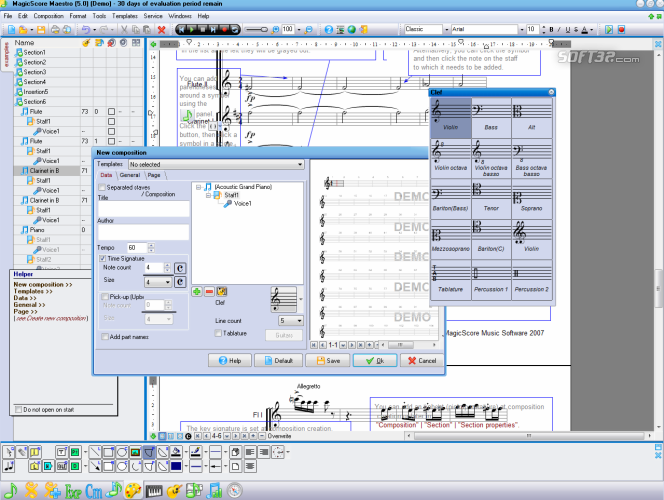Enable the Pick-up (Upbeat) checkbox

click(104, 297)
